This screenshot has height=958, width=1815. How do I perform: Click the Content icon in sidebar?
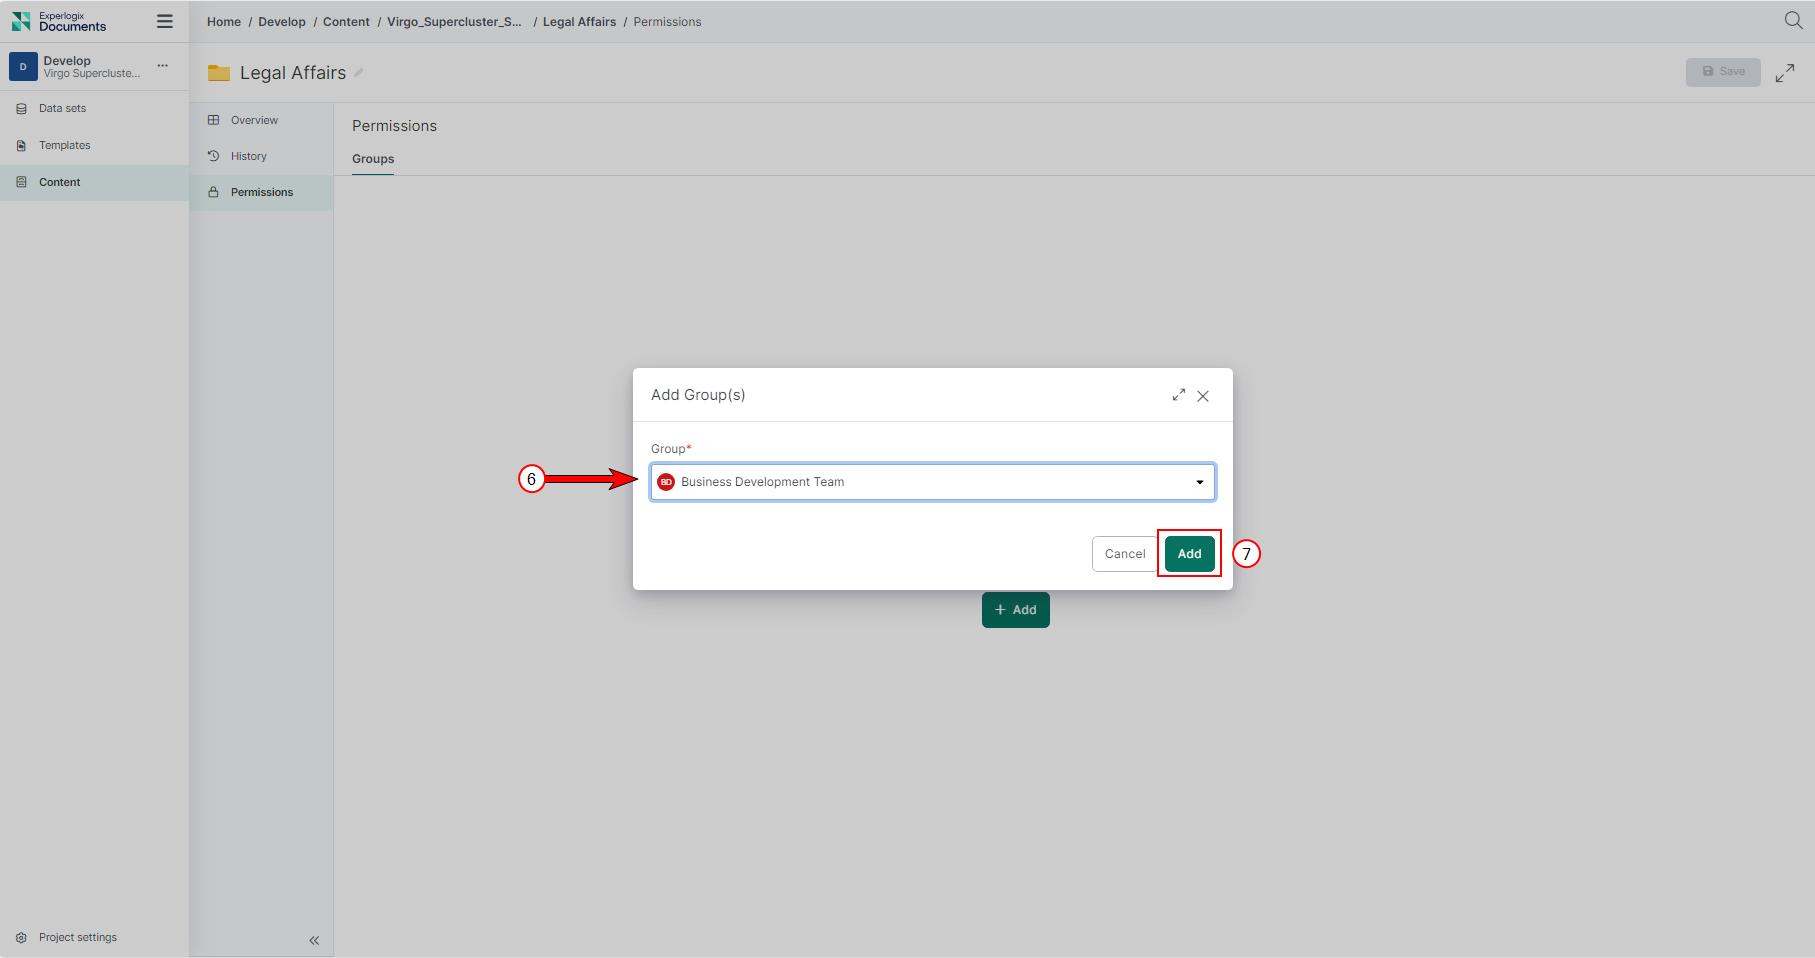pos(21,182)
